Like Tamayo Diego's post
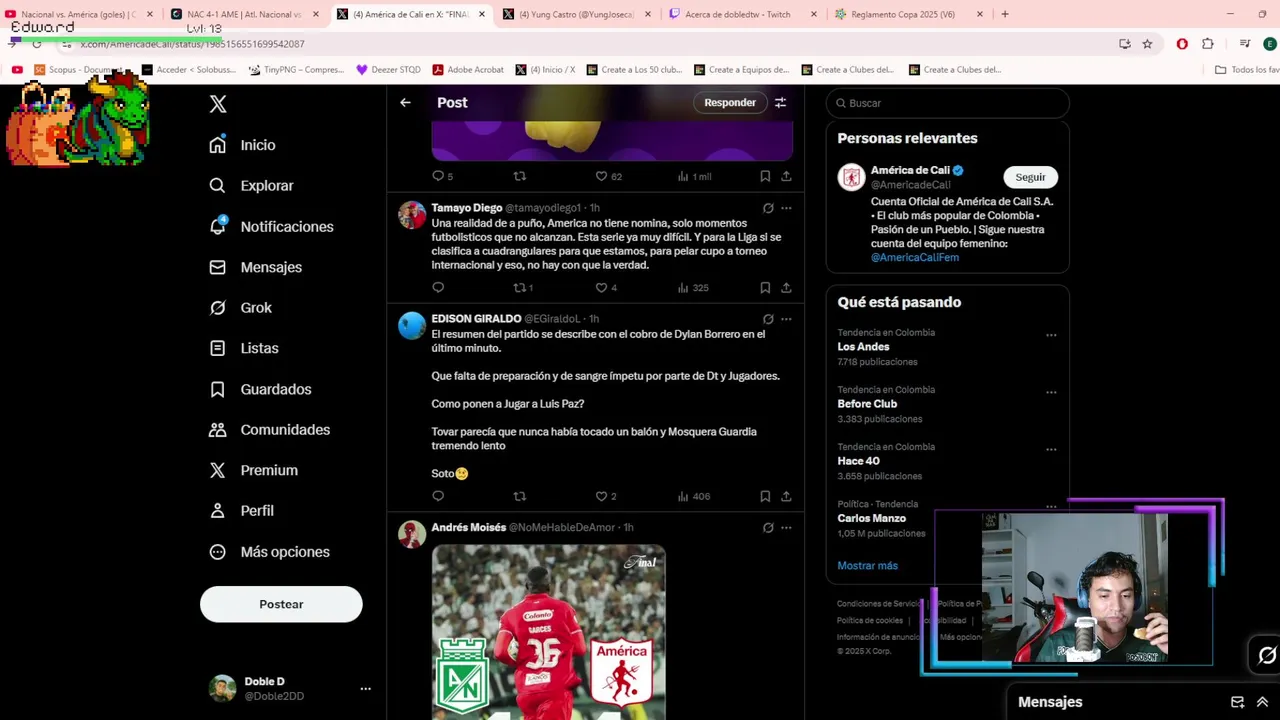This screenshot has height=720, width=1280. coord(602,287)
